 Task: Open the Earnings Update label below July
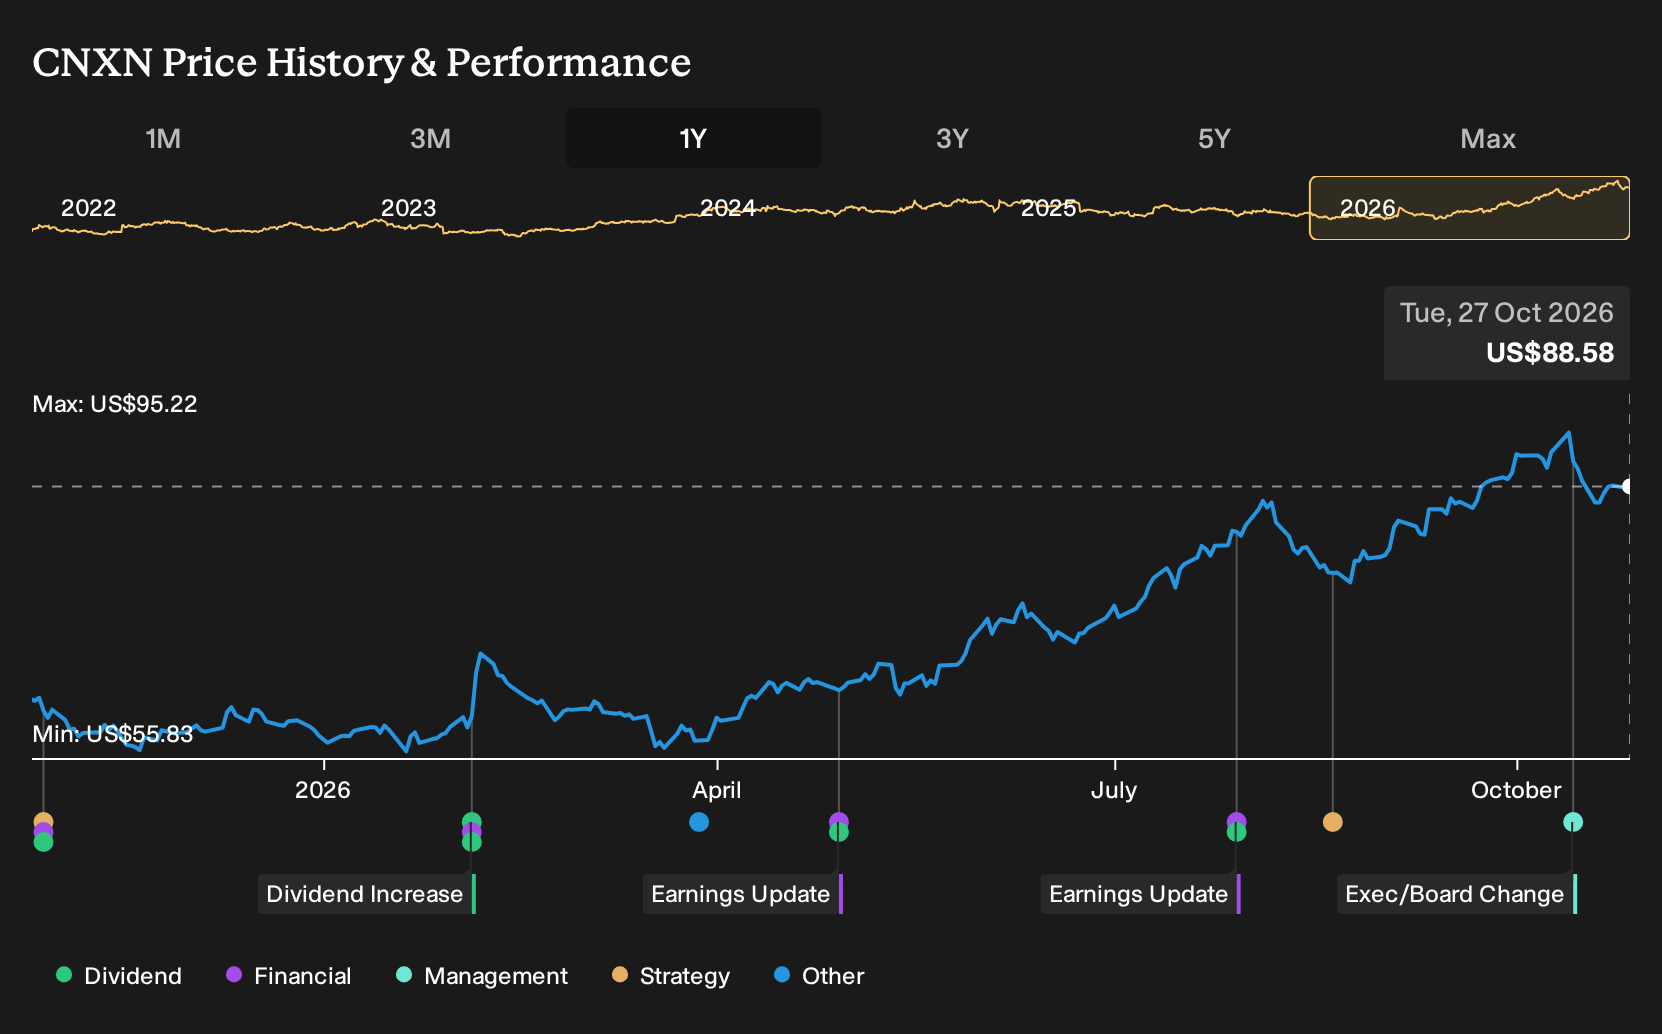pos(1141,894)
